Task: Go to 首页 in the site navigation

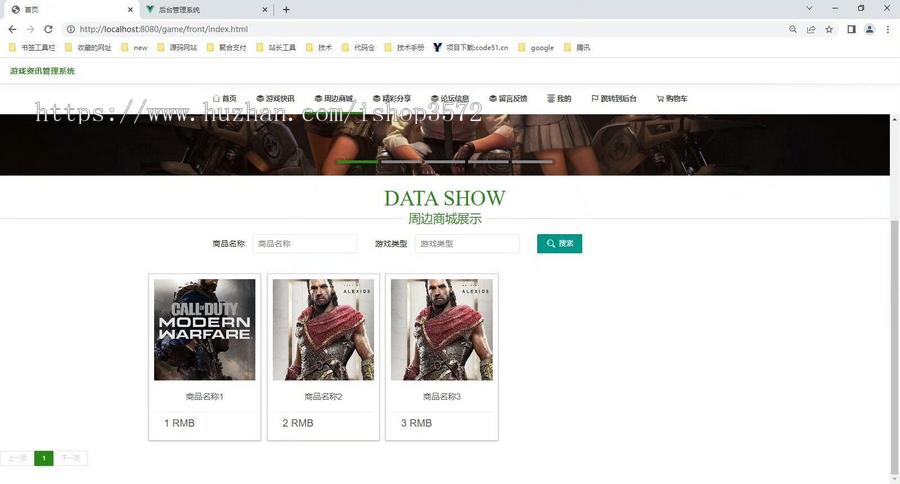Action: coord(224,99)
